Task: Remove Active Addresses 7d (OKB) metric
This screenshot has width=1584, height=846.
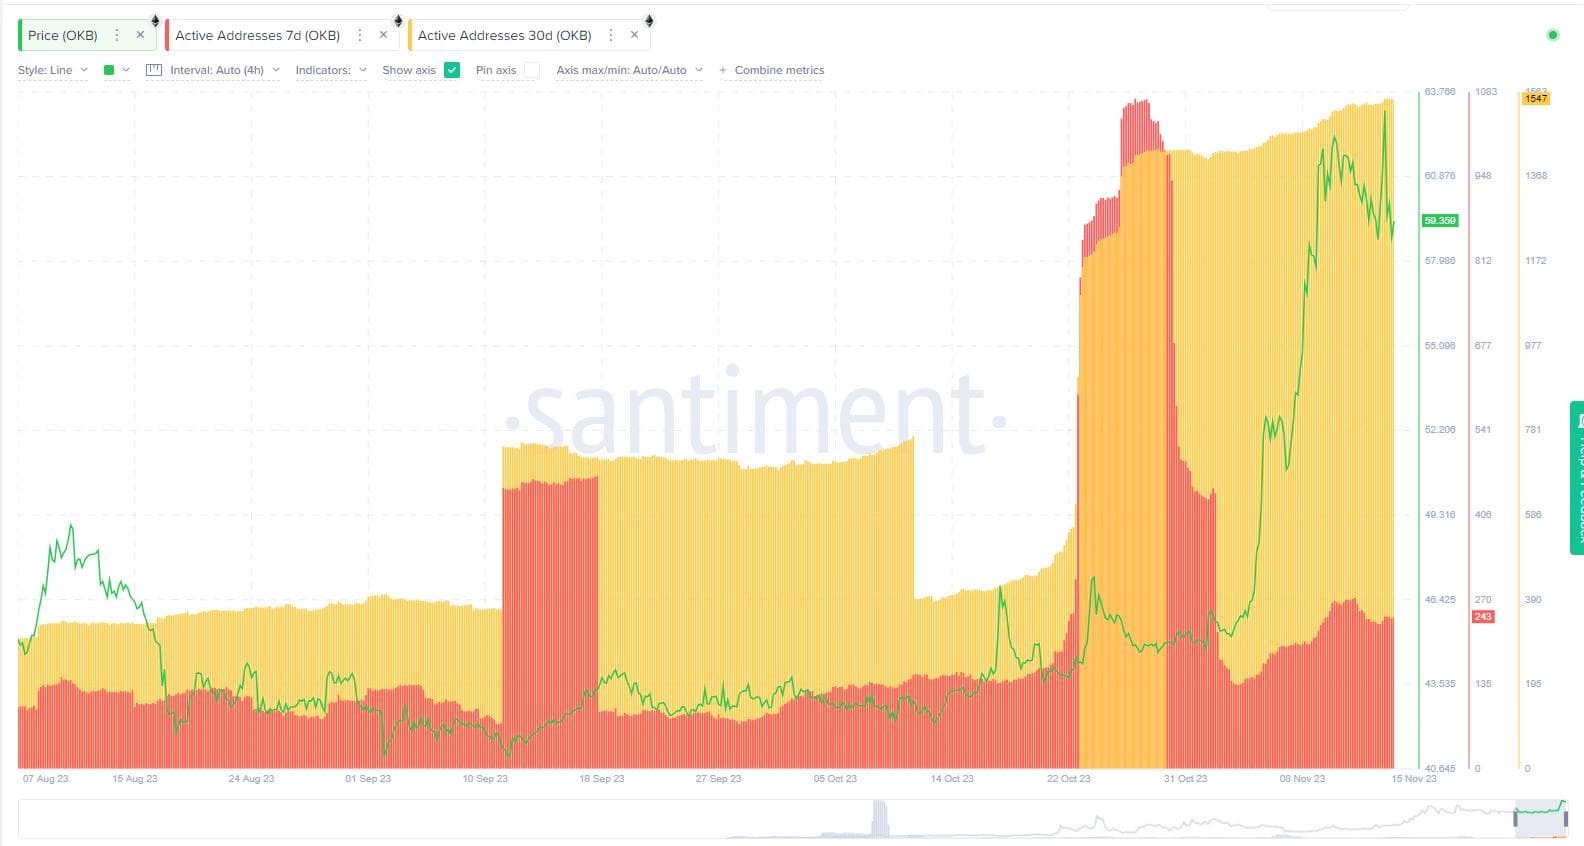Action: click(x=383, y=35)
